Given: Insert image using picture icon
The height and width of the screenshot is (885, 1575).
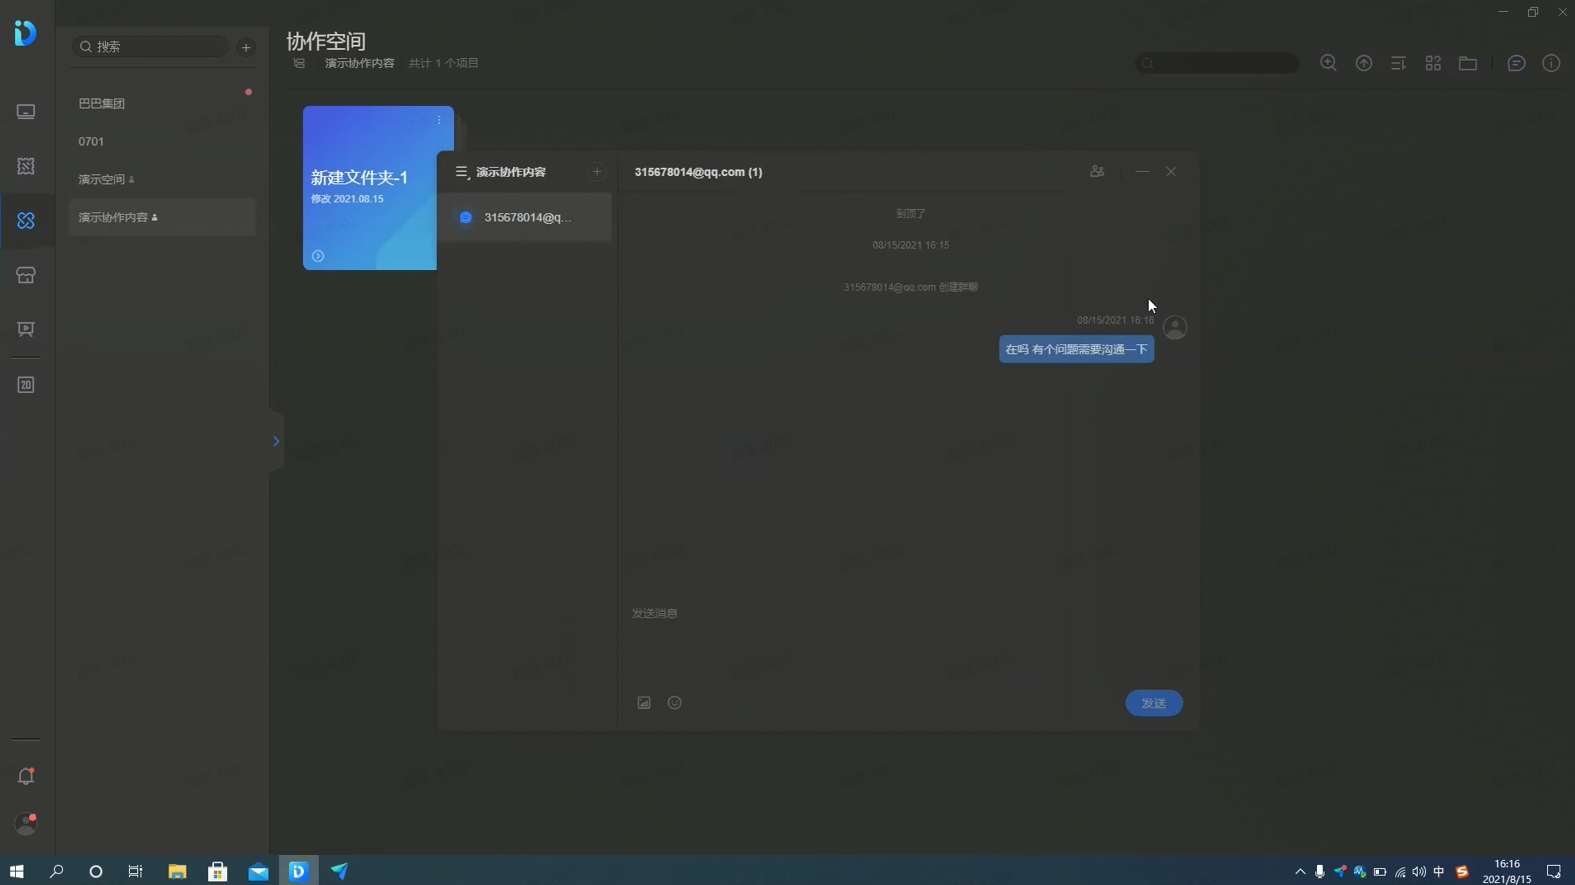Looking at the screenshot, I should pyautogui.click(x=644, y=703).
